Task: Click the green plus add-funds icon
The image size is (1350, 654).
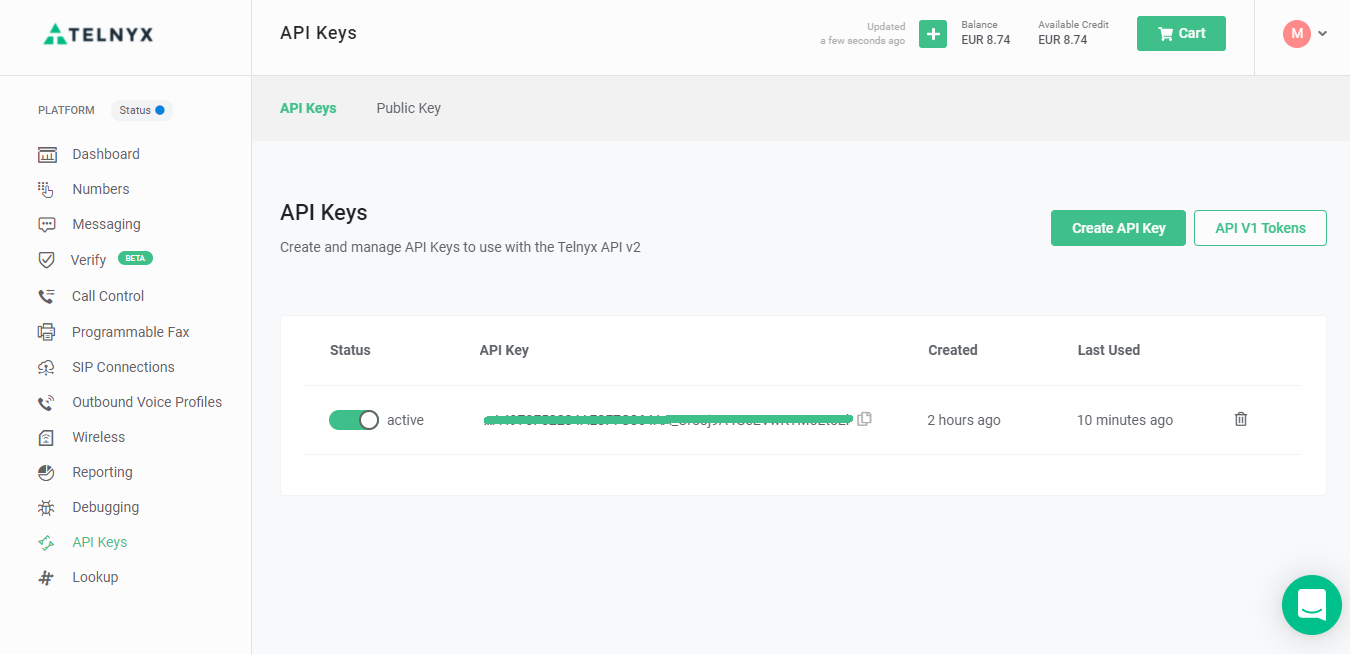Action: click(x=933, y=34)
